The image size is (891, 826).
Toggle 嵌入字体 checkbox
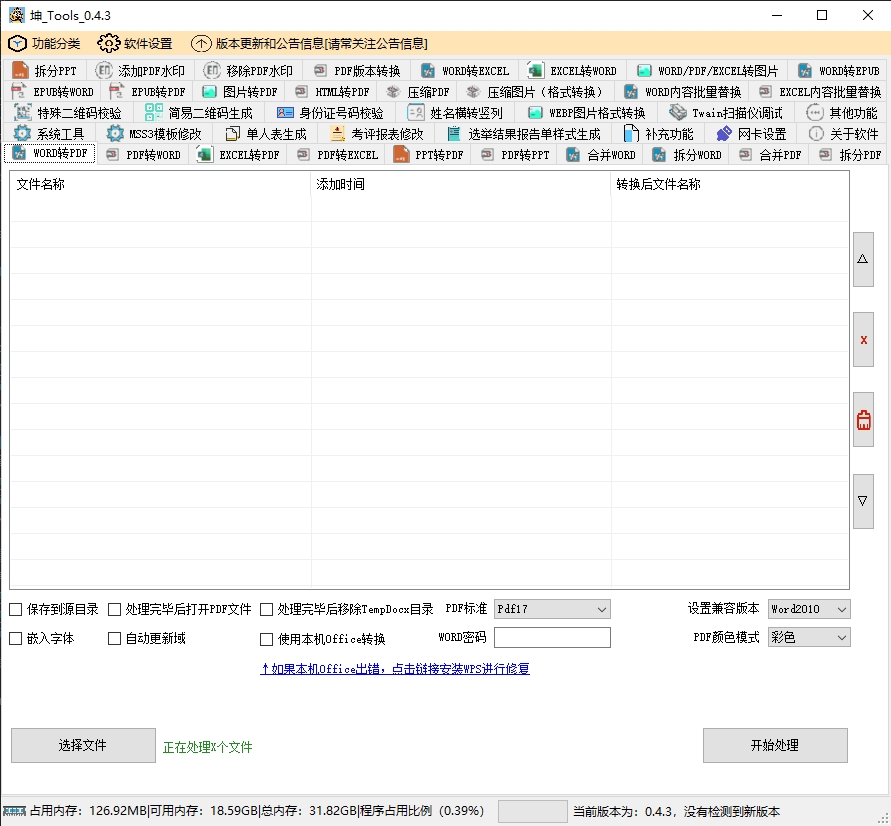pyautogui.click(x=16, y=638)
